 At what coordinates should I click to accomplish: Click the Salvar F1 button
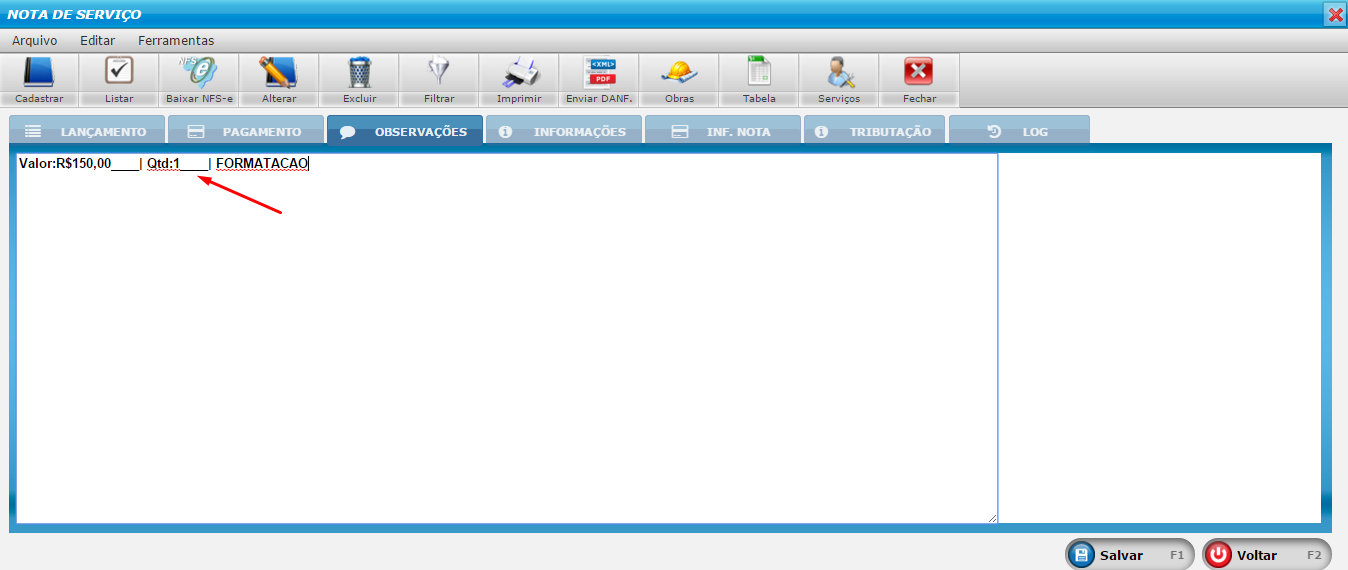tap(1130, 554)
